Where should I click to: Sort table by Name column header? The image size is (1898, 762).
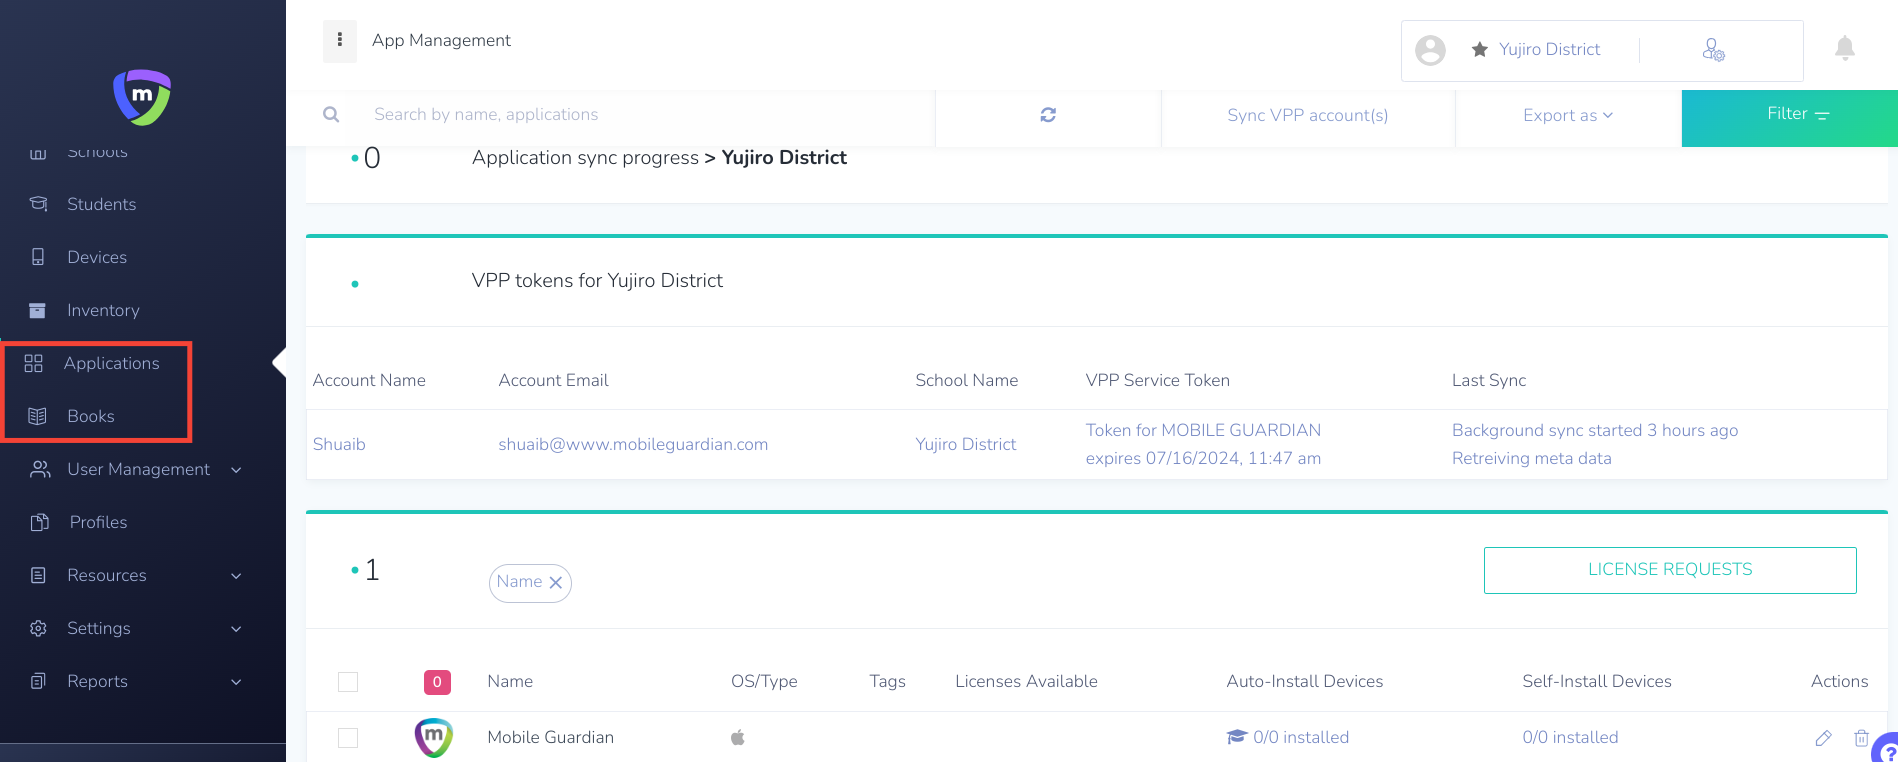tap(510, 681)
